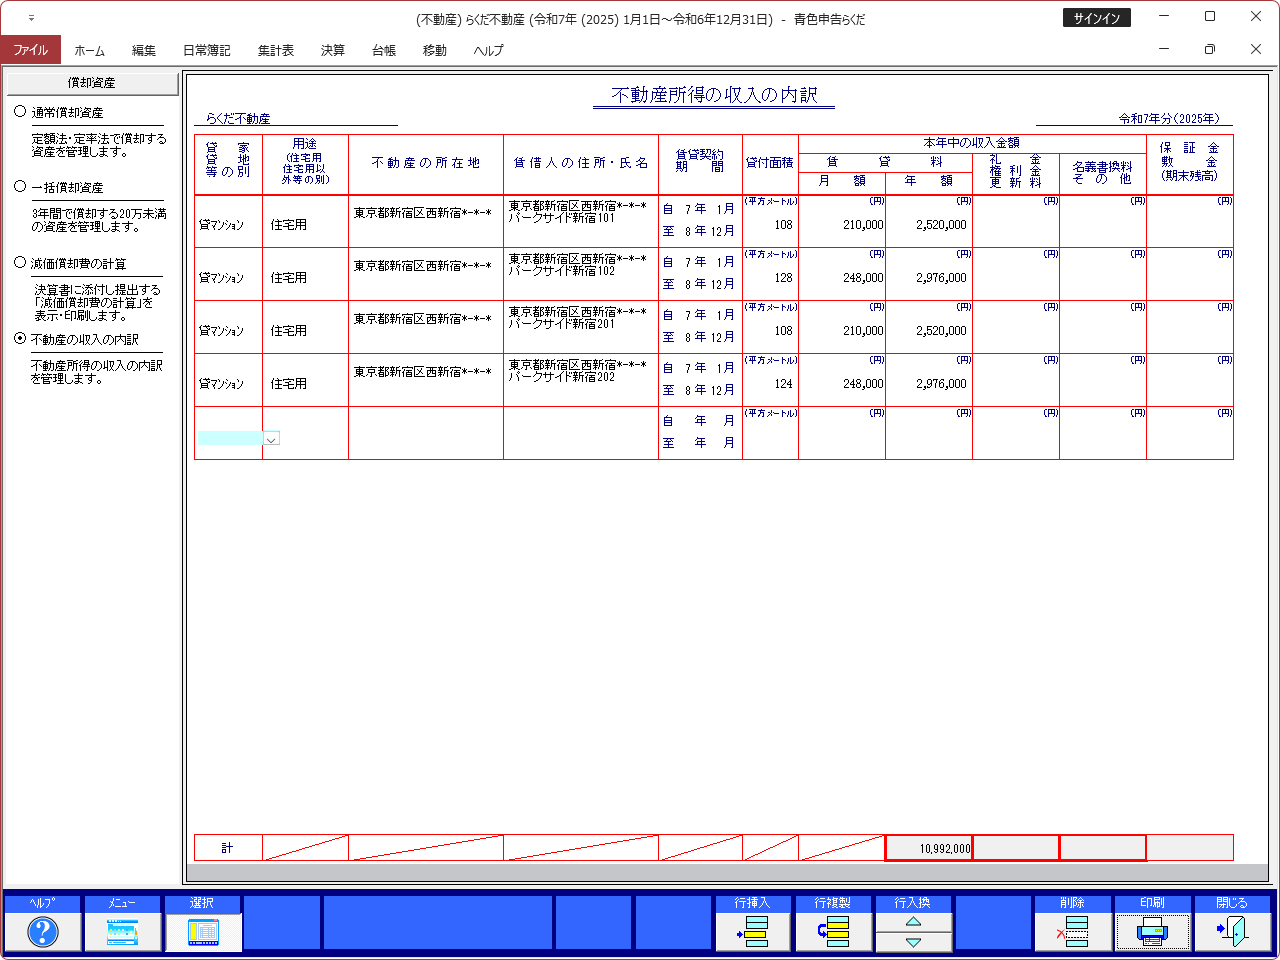Open the 決算 menu
The height and width of the screenshot is (960, 1280).
pos(332,50)
